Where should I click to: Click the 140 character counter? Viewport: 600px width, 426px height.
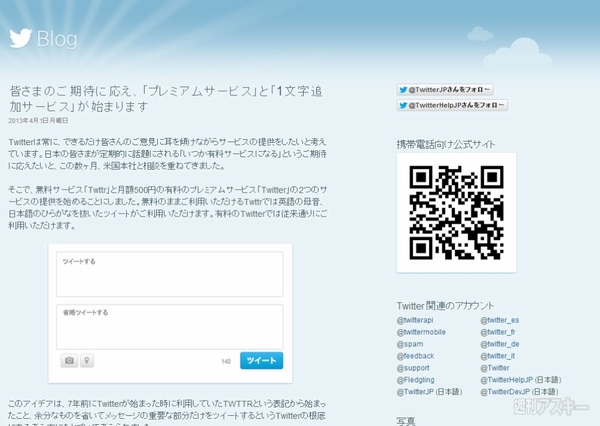click(x=226, y=361)
